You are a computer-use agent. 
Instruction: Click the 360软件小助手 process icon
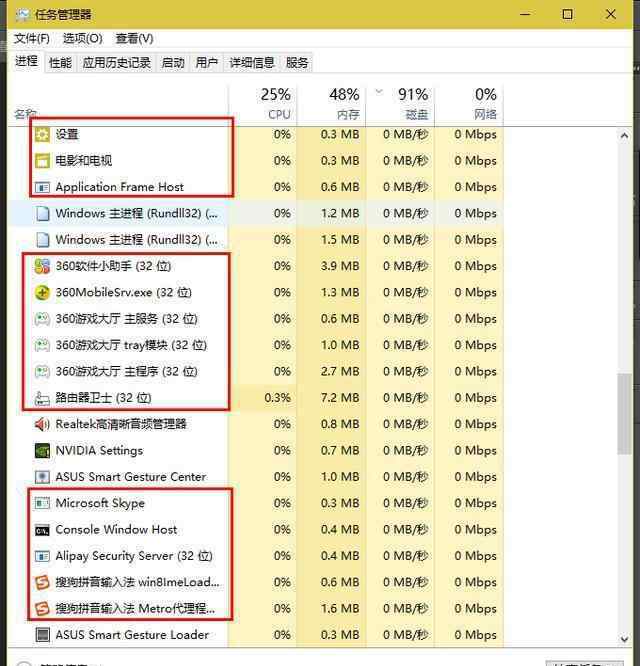(x=42, y=266)
